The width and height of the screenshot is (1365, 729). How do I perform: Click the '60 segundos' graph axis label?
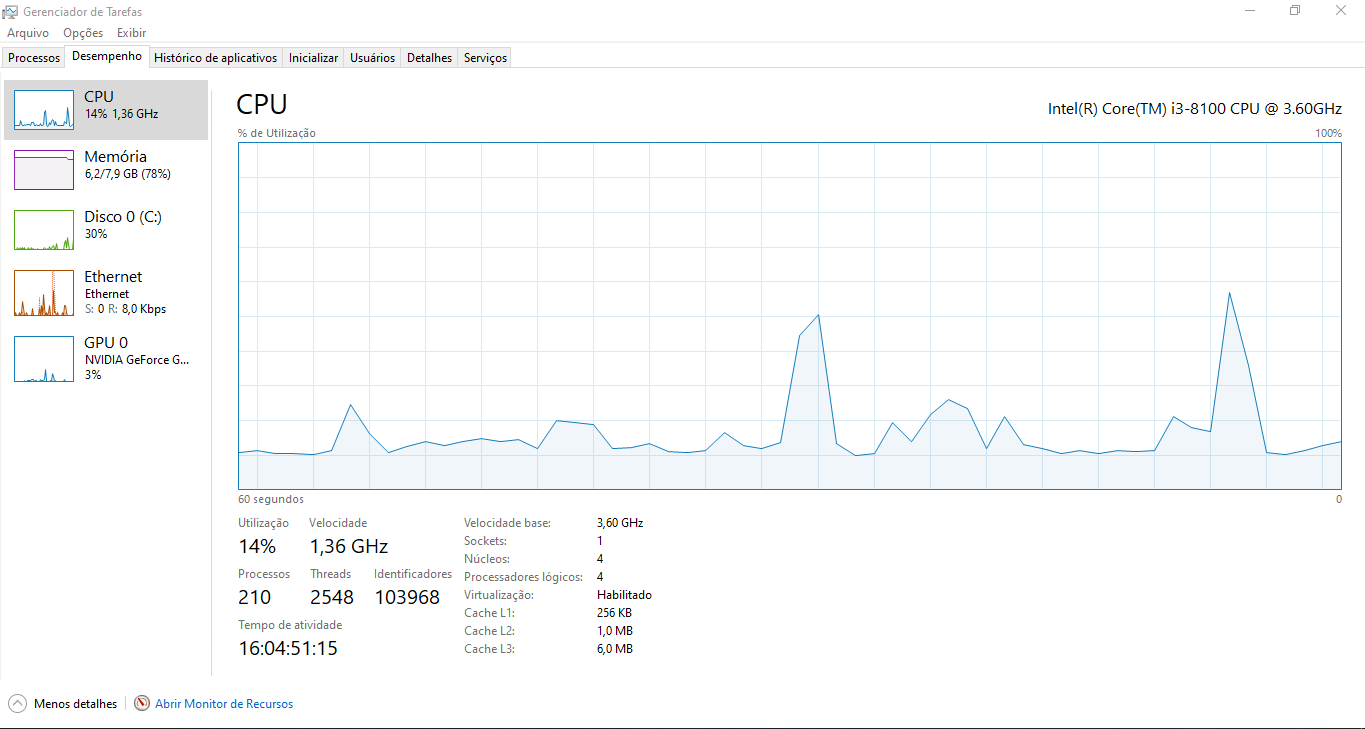point(271,499)
